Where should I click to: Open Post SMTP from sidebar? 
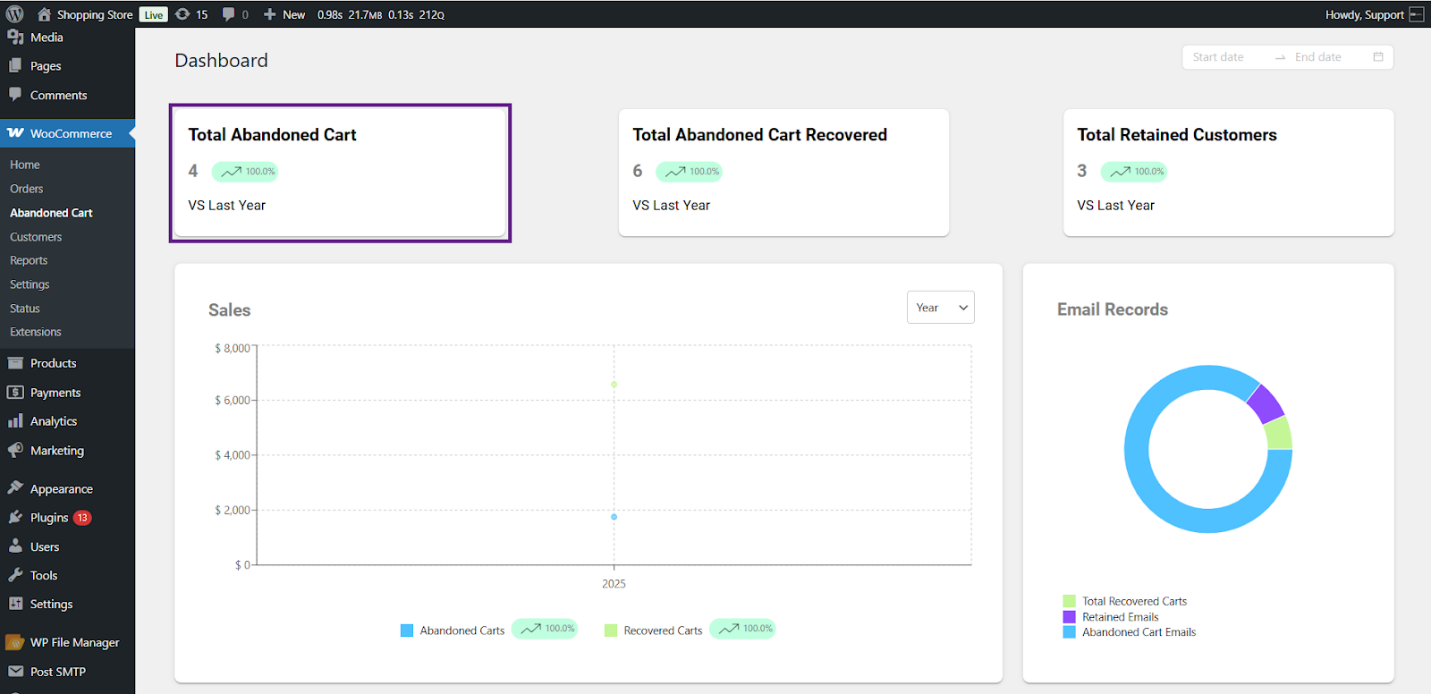[58, 672]
